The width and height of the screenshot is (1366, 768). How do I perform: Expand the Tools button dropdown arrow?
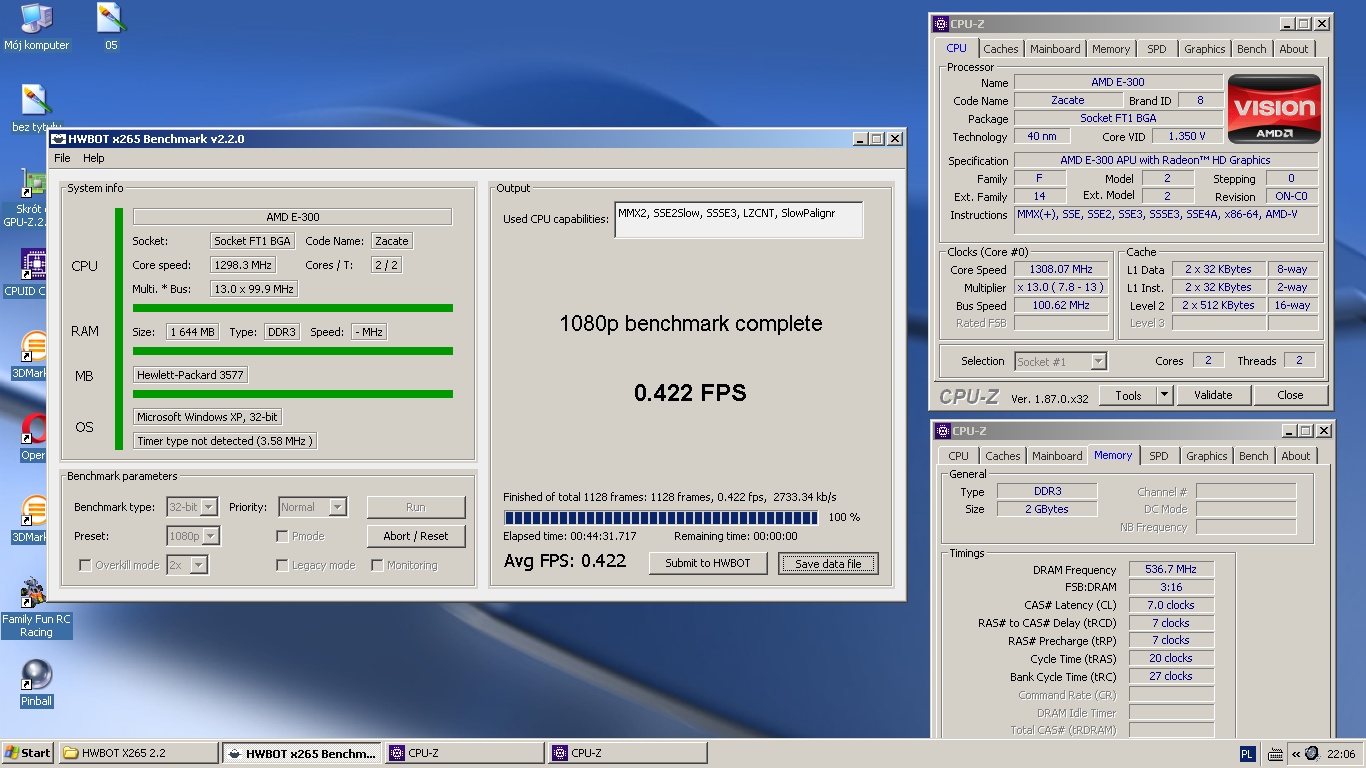(1164, 395)
